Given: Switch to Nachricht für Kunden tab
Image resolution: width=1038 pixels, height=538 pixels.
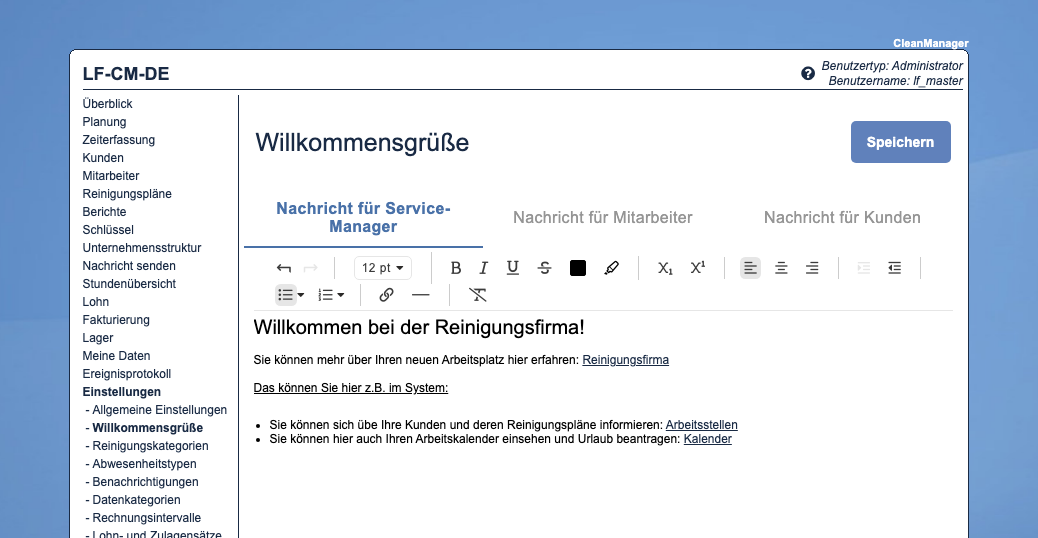Looking at the screenshot, I should (842, 218).
